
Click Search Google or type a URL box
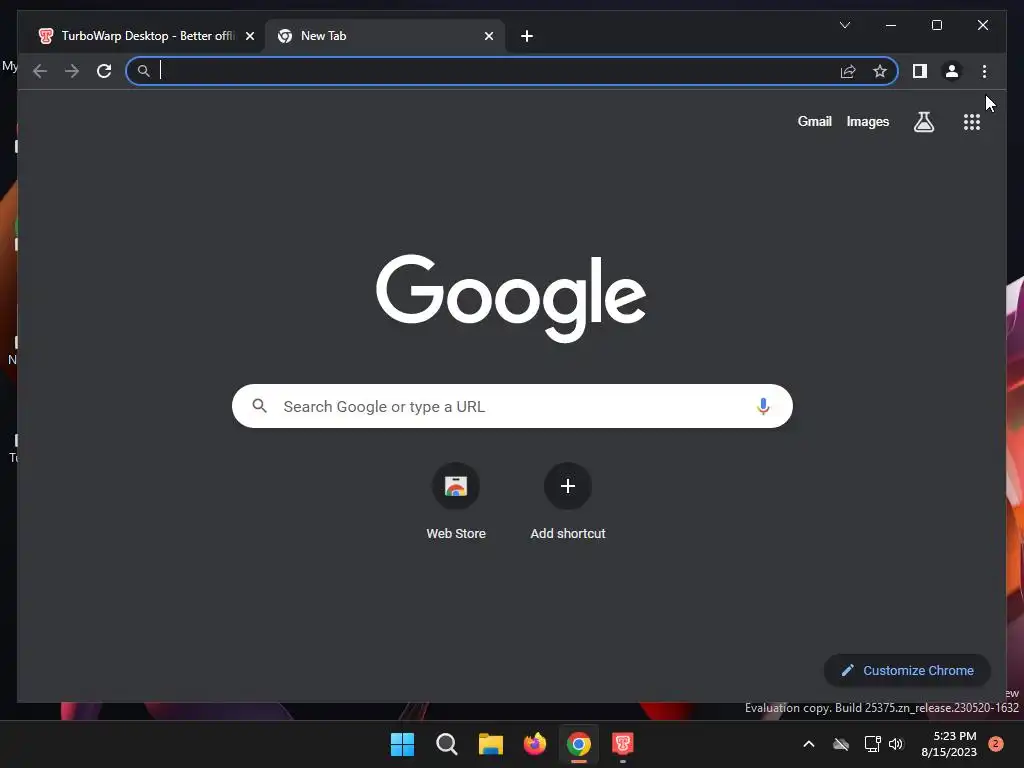(512, 406)
